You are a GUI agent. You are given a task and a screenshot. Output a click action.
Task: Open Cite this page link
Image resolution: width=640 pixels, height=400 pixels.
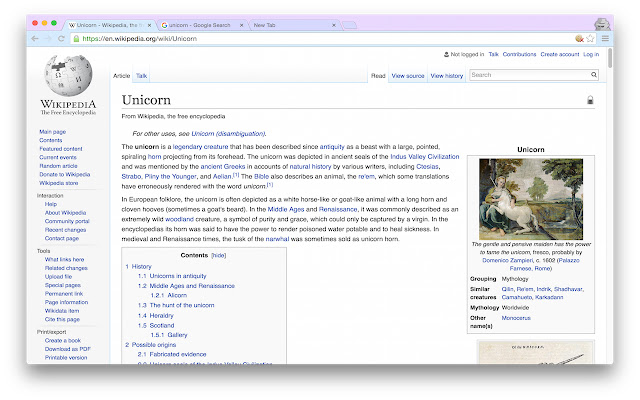point(62,320)
